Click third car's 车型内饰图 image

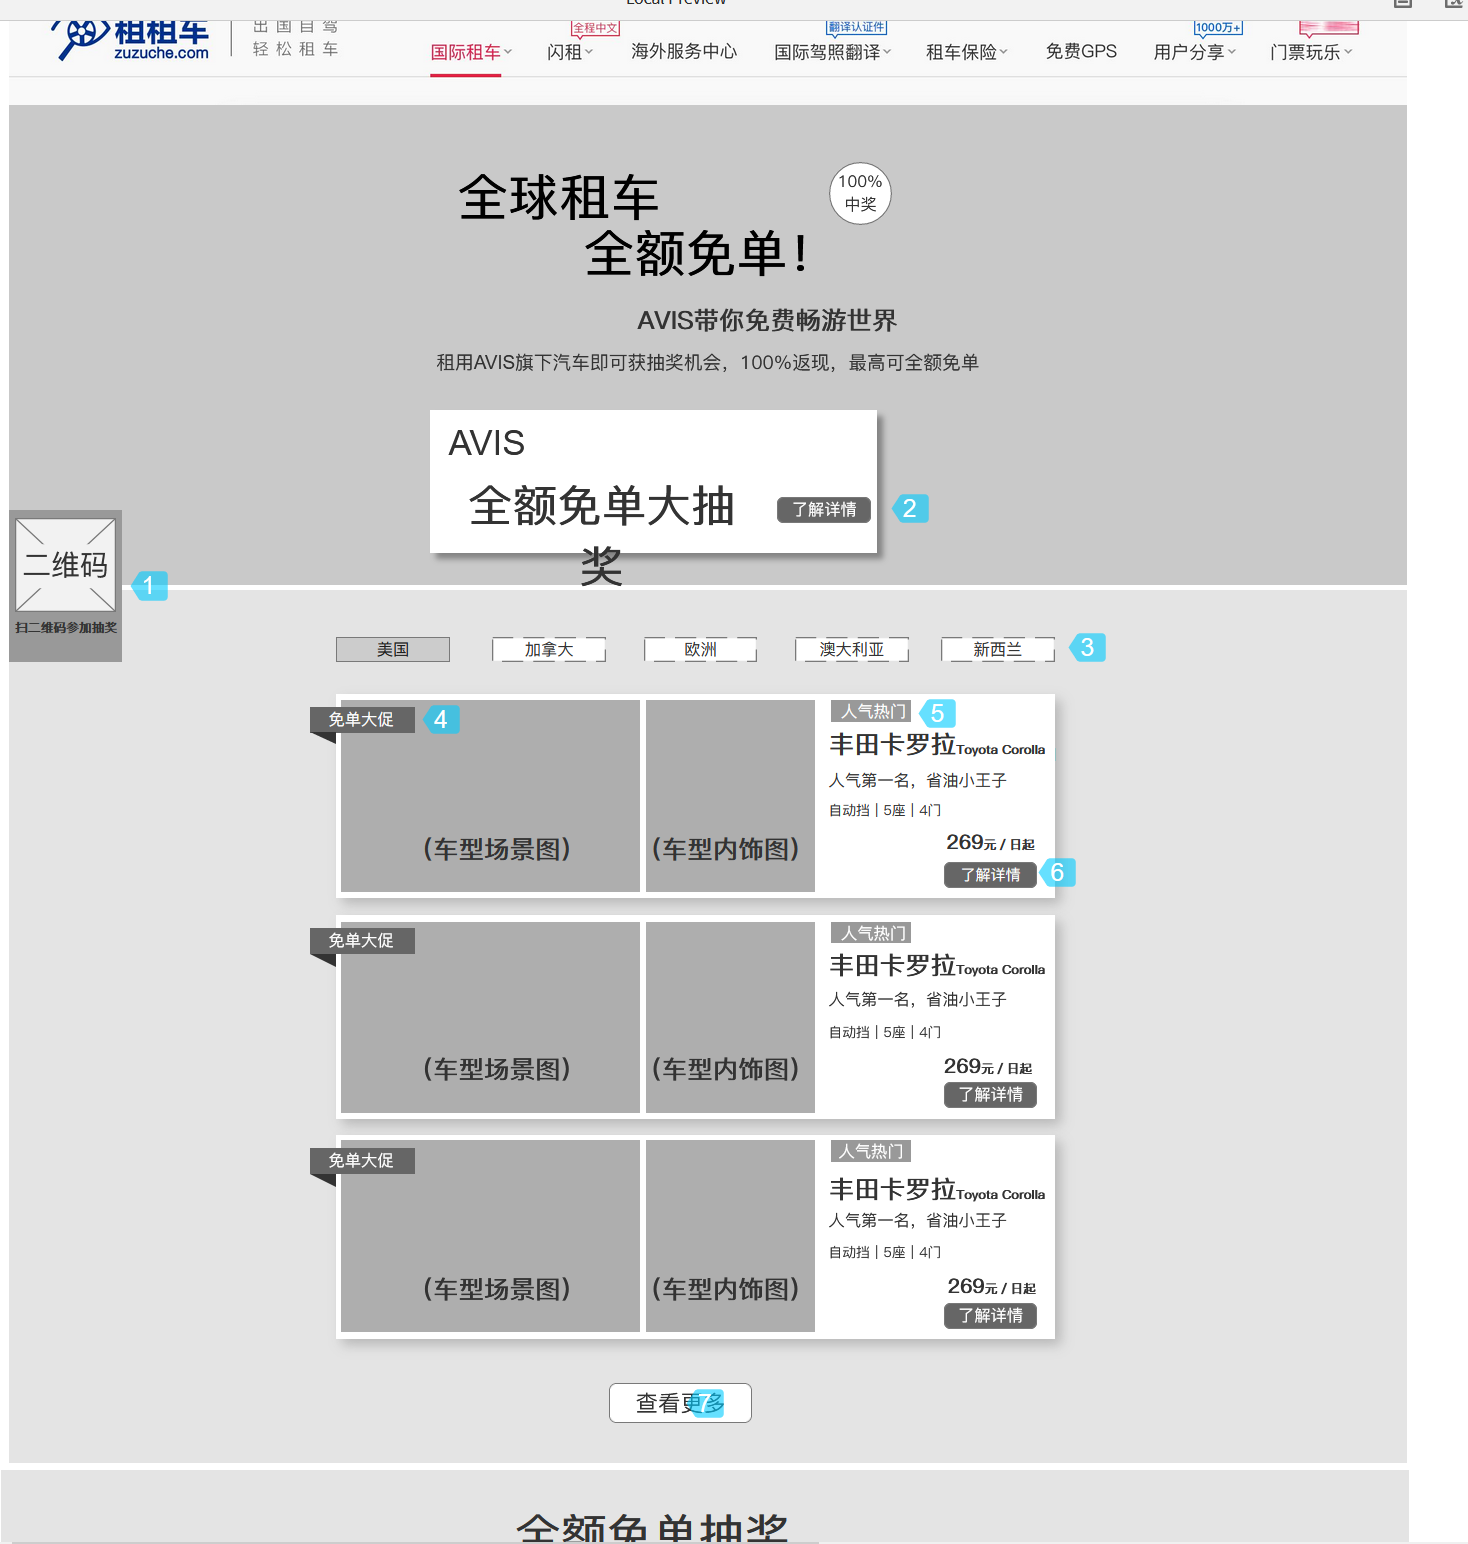tap(730, 1236)
